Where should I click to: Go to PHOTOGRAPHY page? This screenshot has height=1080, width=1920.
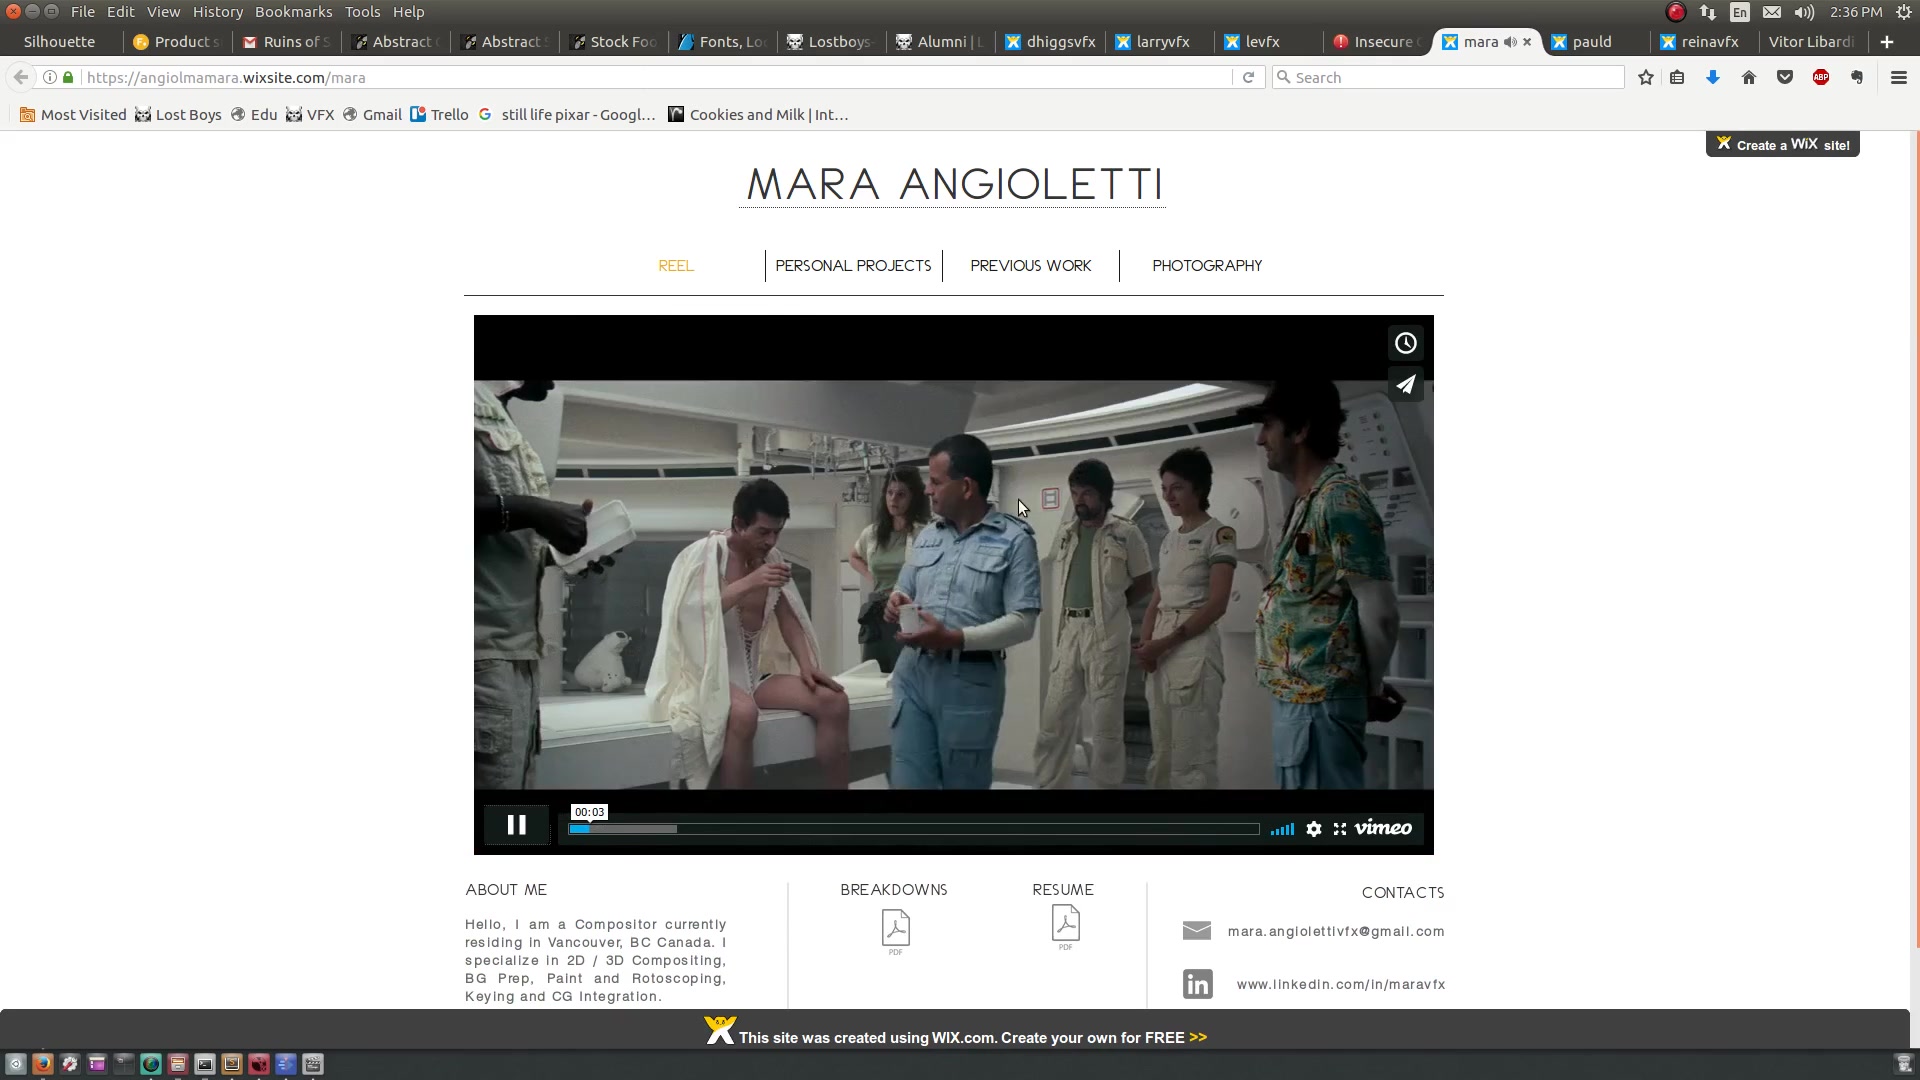[1207, 266]
